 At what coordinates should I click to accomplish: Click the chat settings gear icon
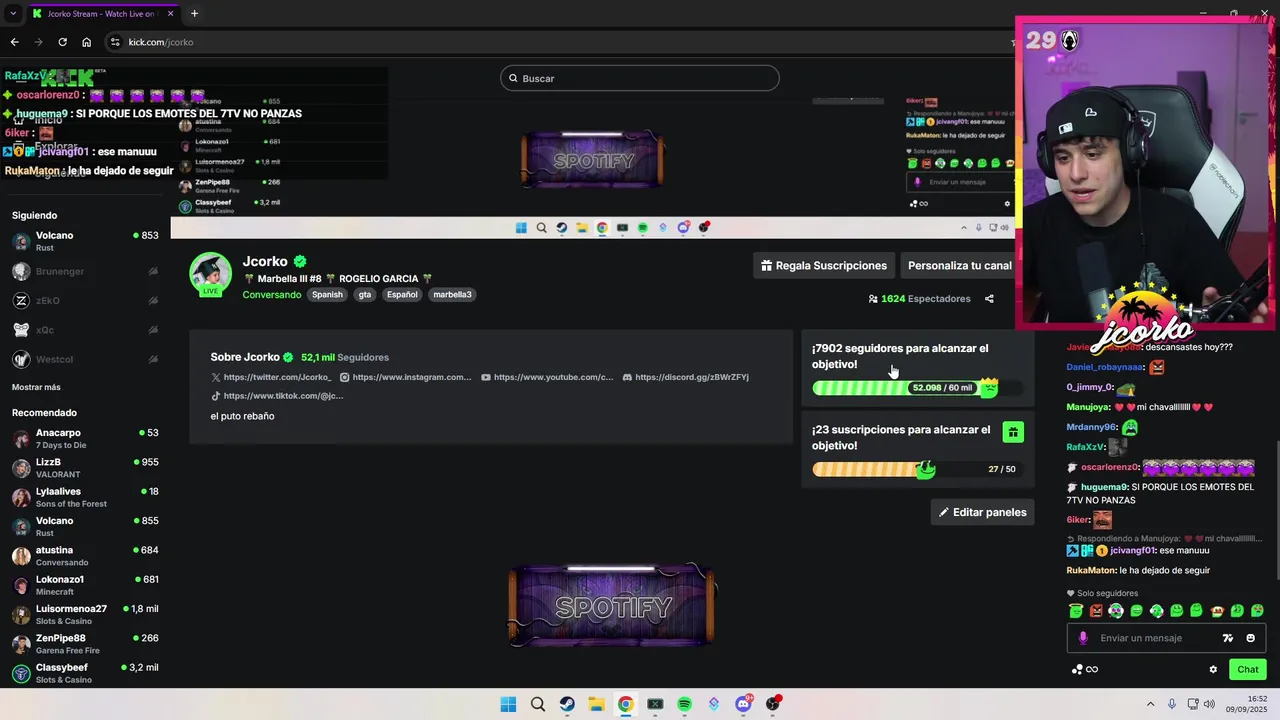pyautogui.click(x=1213, y=670)
